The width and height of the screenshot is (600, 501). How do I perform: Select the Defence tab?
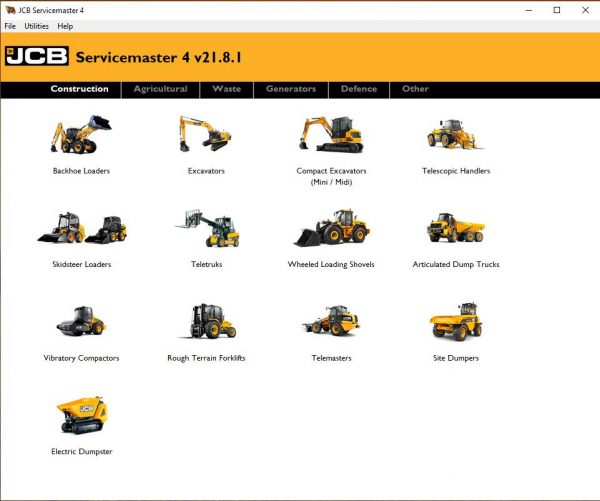[x=359, y=89]
